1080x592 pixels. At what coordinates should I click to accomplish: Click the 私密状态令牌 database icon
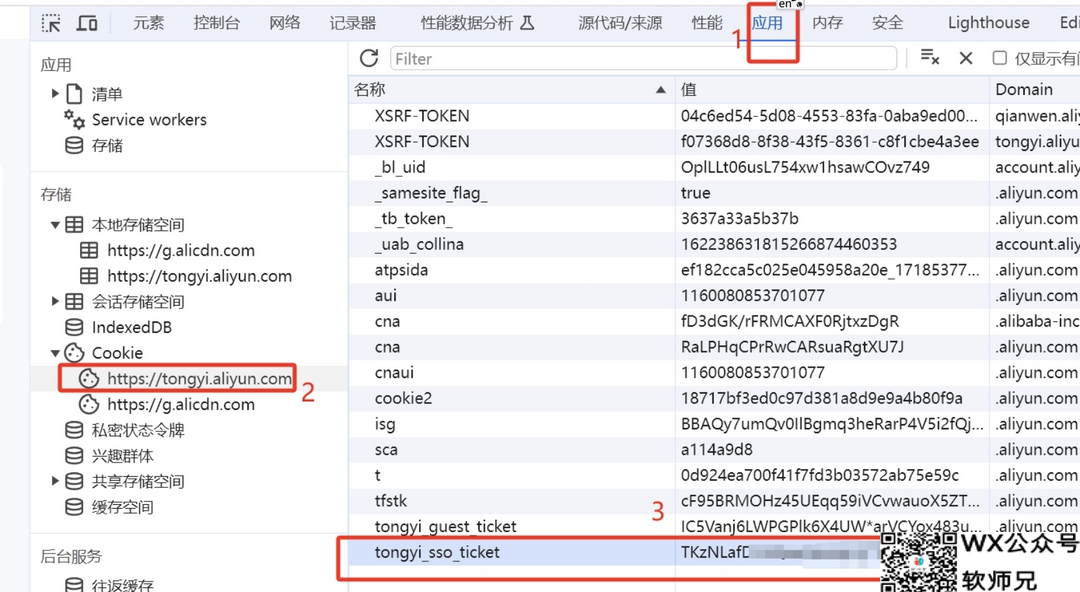pyautogui.click(x=74, y=430)
